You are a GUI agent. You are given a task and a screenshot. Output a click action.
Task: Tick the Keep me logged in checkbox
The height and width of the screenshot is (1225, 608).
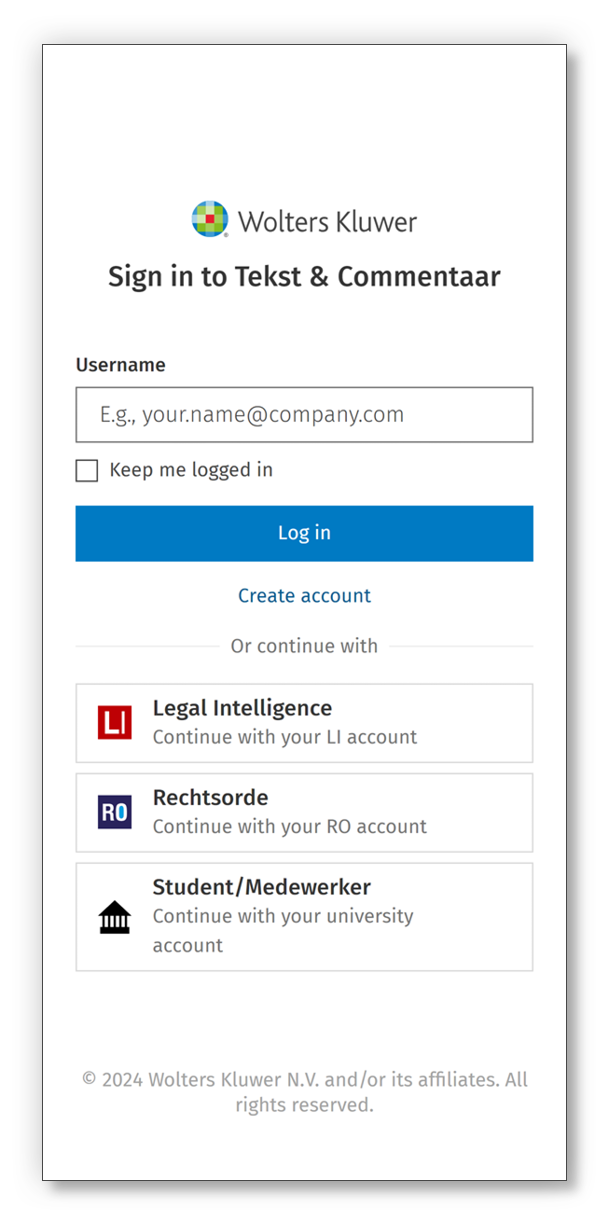pyautogui.click(x=87, y=470)
